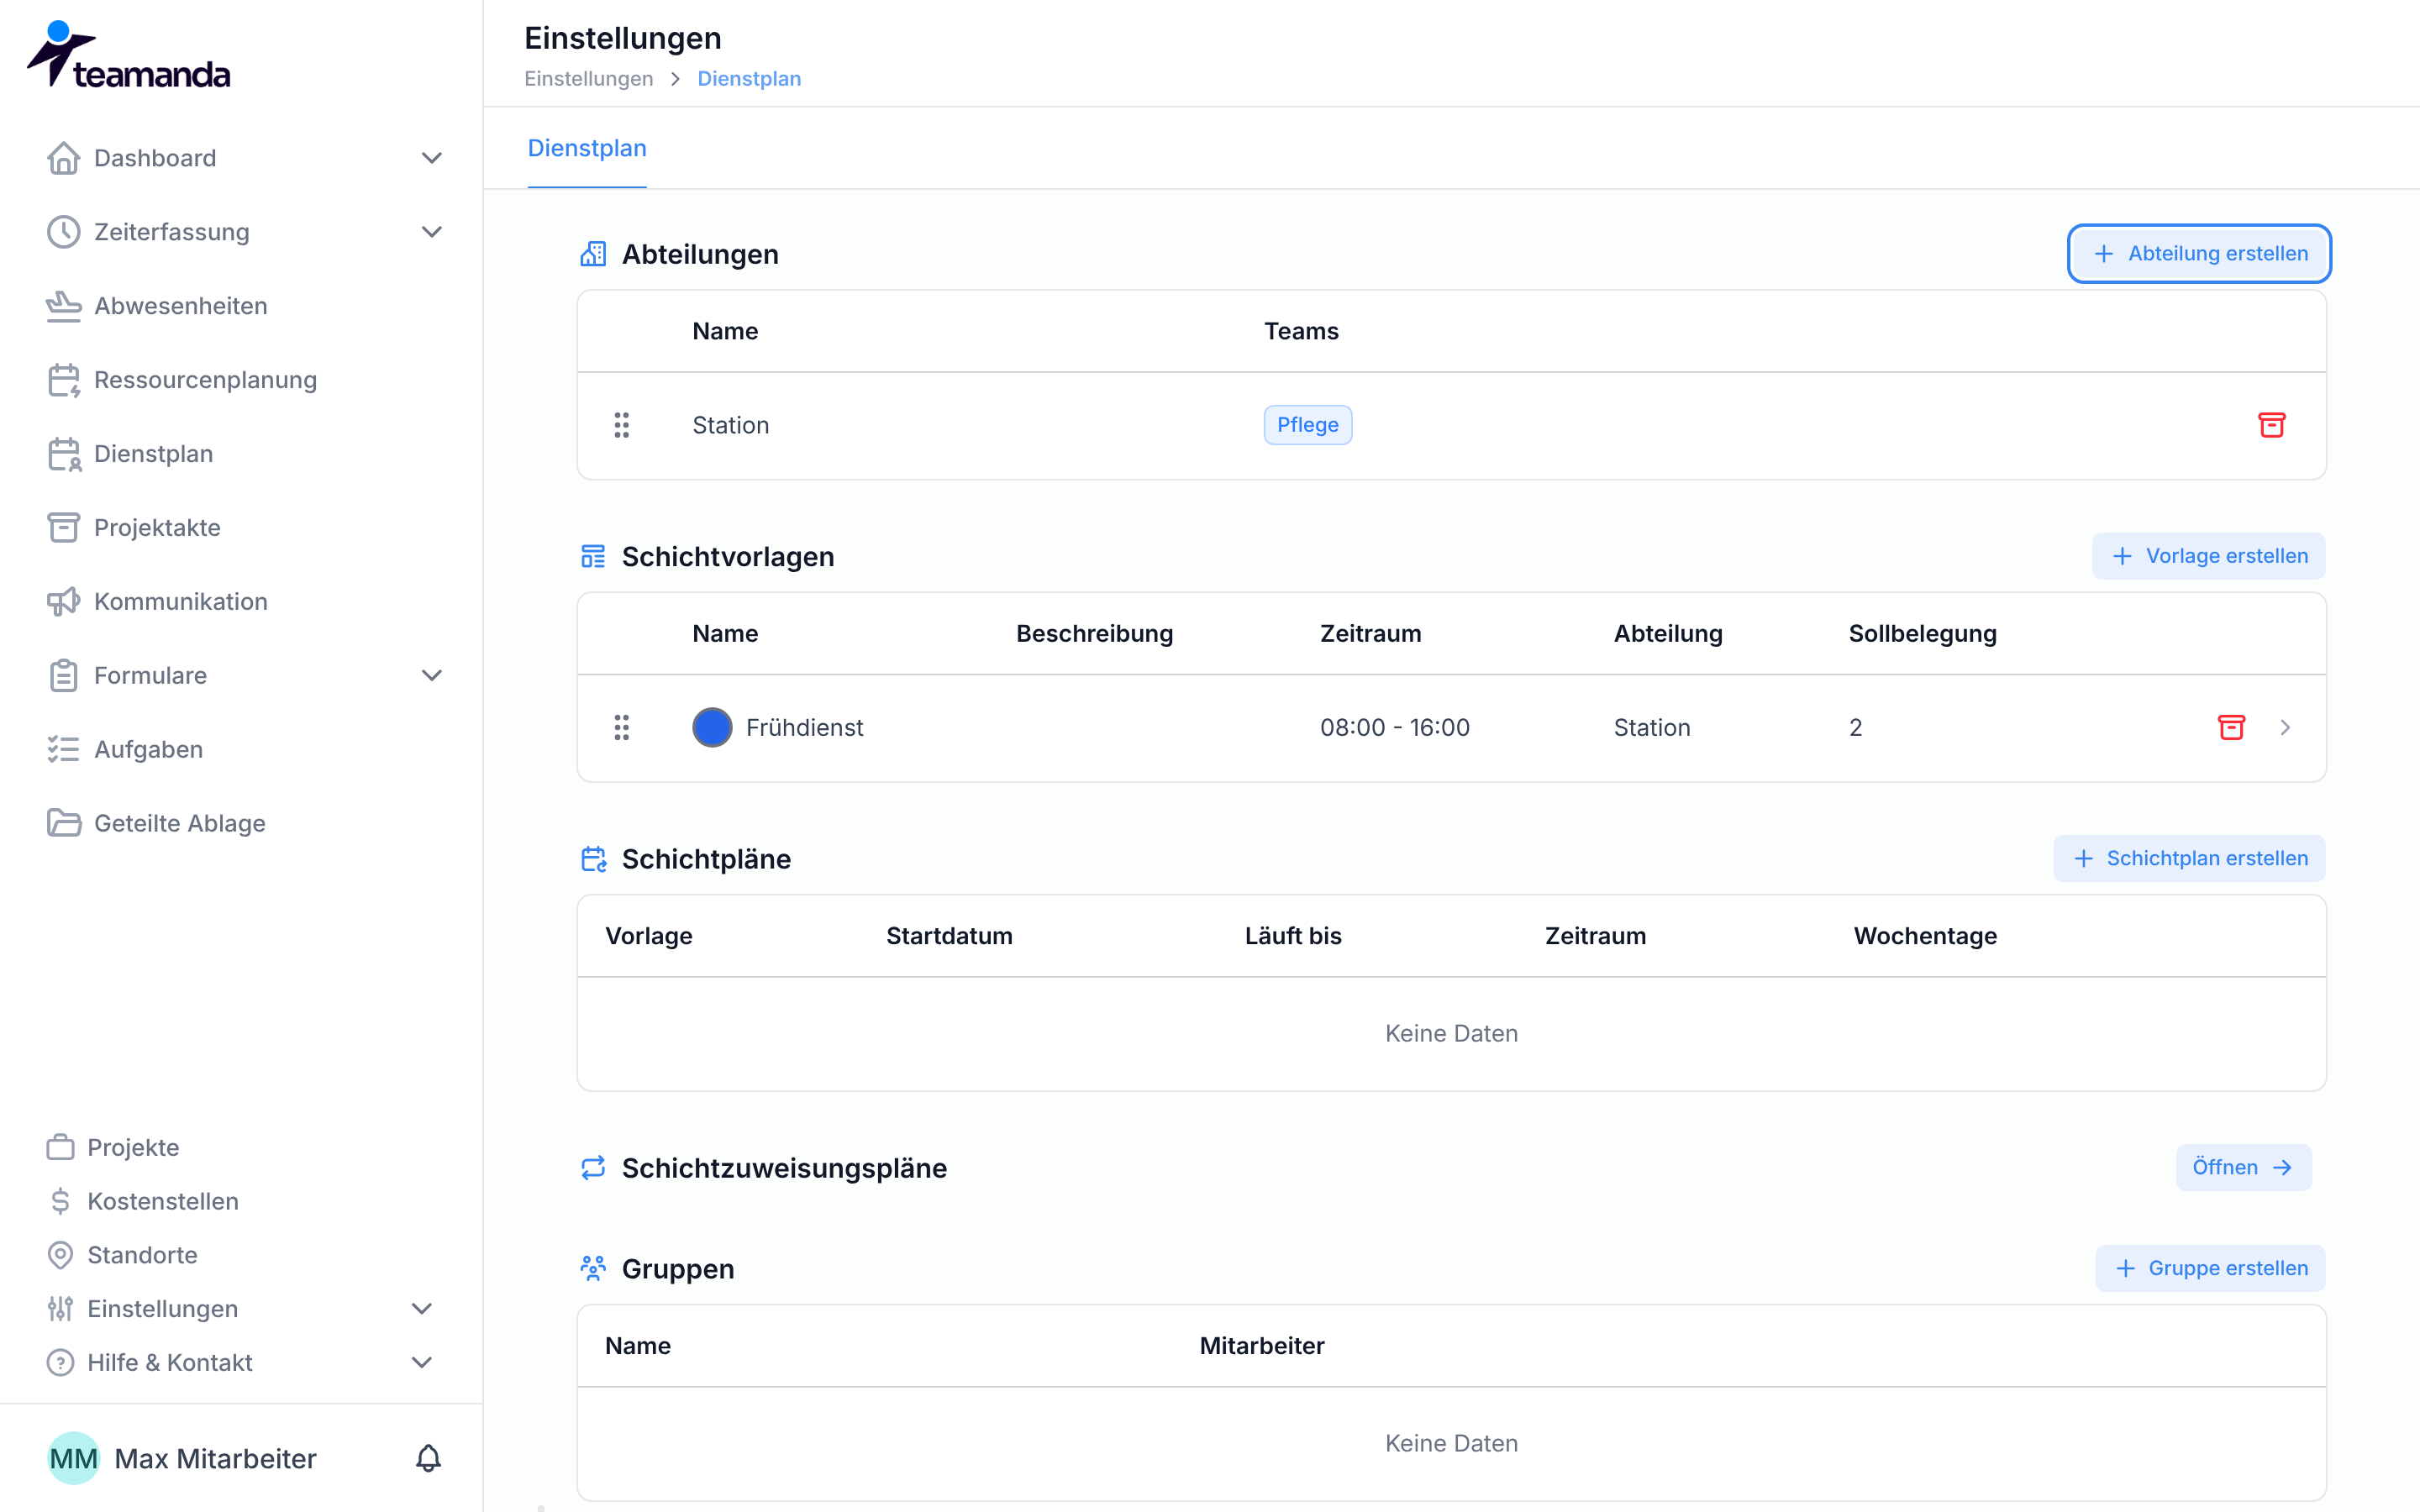This screenshot has height=1512, width=2420.
Task: Open the Dashboard house icon
Action: [x=63, y=158]
